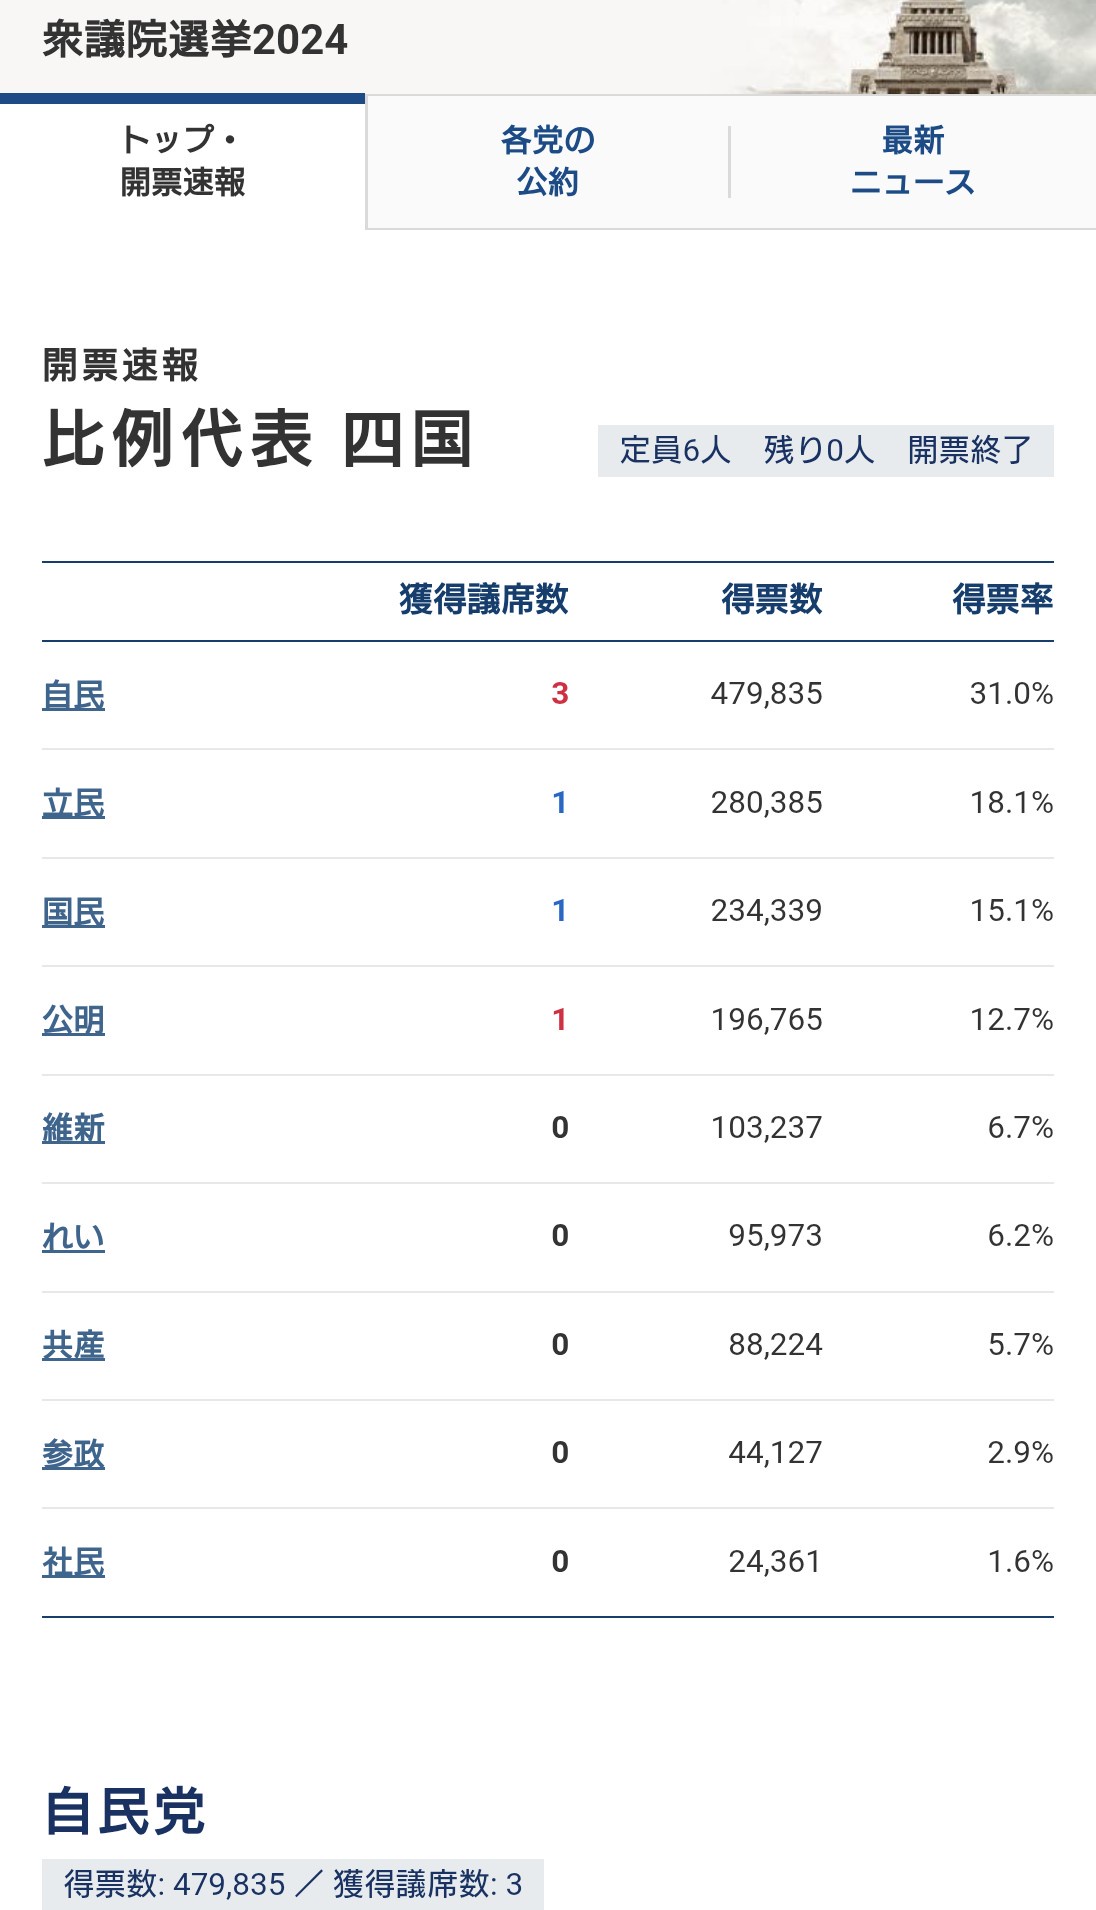Click the 得票率 column header
The height and width of the screenshot is (1910, 1096).
(1002, 599)
